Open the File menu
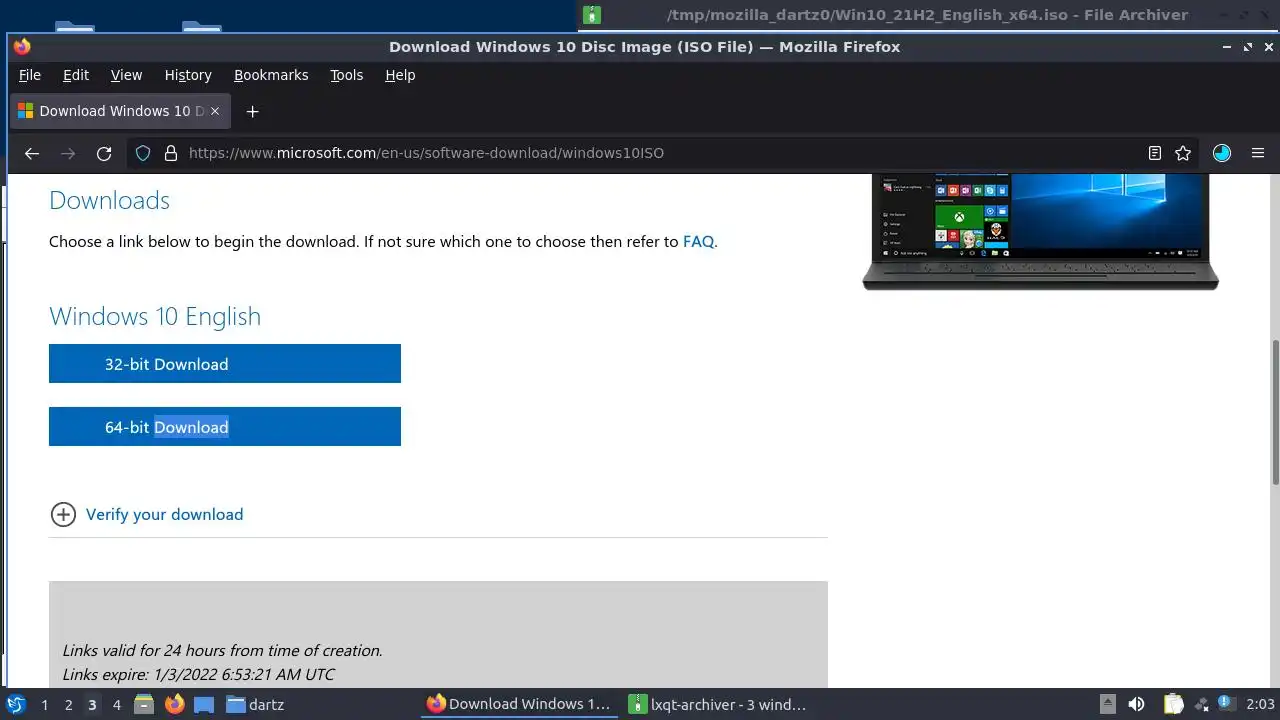This screenshot has height=720, width=1280. click(30, 75)
